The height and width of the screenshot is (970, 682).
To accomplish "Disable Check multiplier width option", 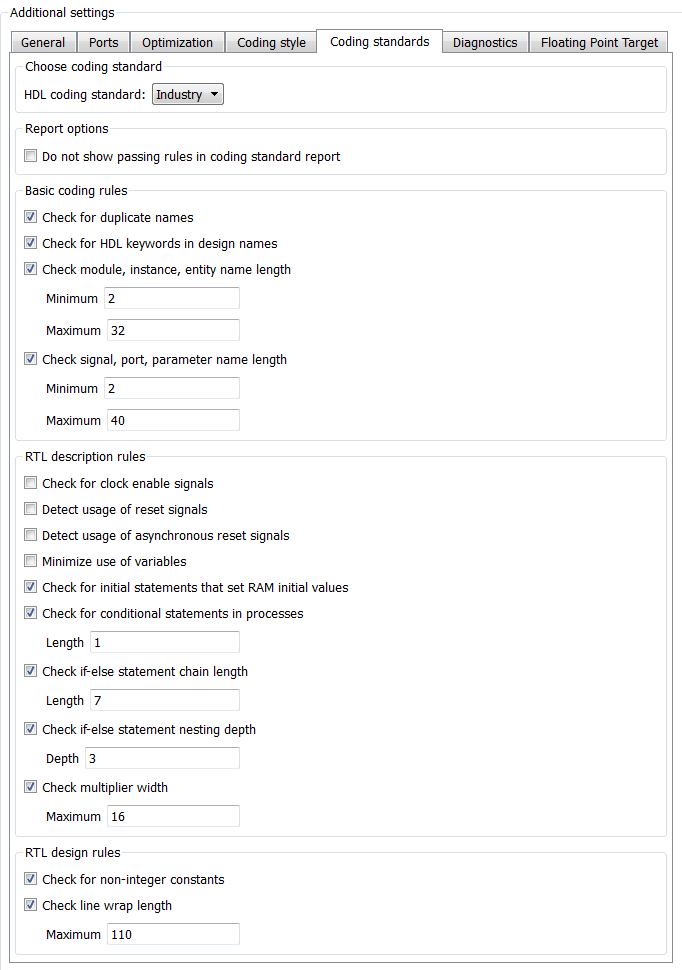I will (x=32, y=788).
